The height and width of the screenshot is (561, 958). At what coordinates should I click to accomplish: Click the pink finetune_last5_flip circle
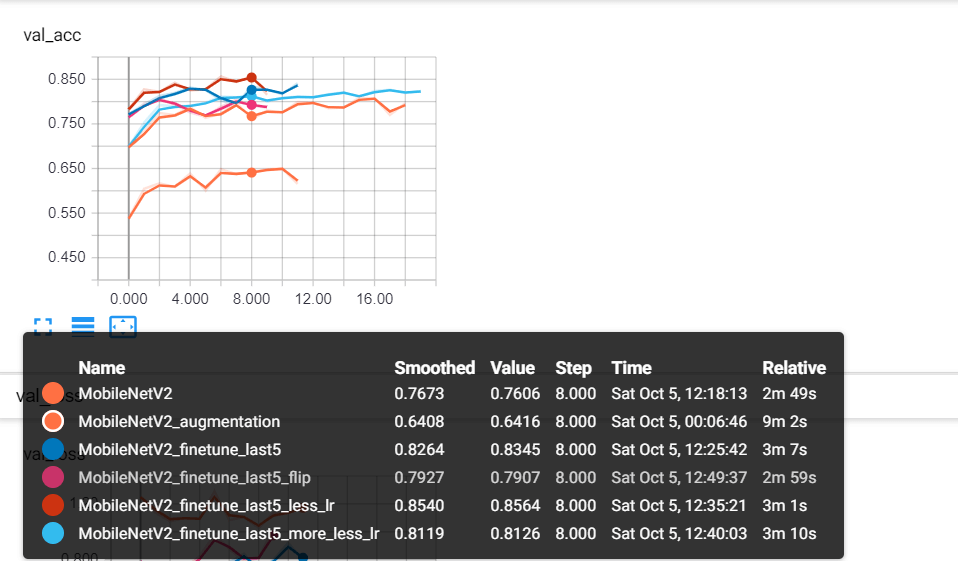tap(53, 478)
